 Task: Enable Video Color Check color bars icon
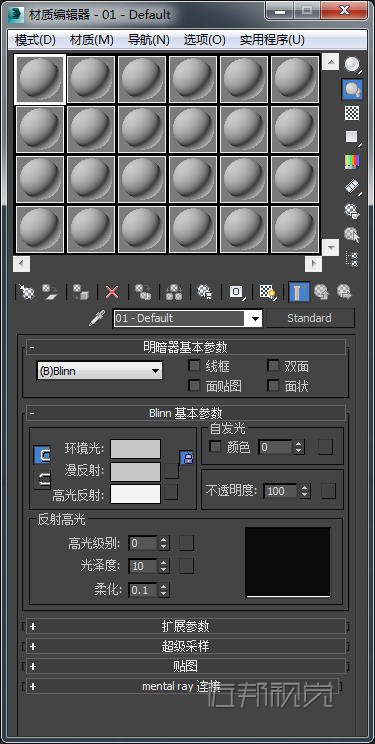click(352, 162)
